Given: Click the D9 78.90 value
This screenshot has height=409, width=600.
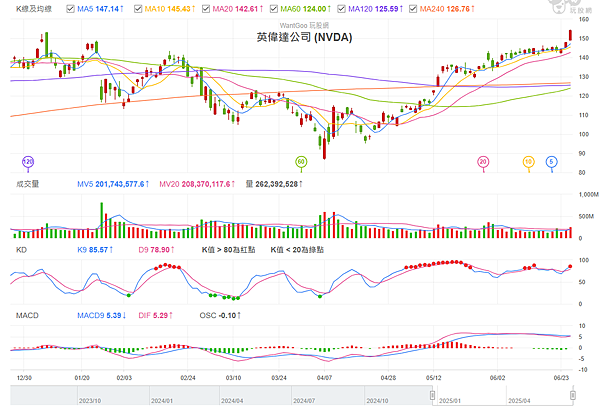Looking at the screenshot, I should pos(157,250).
